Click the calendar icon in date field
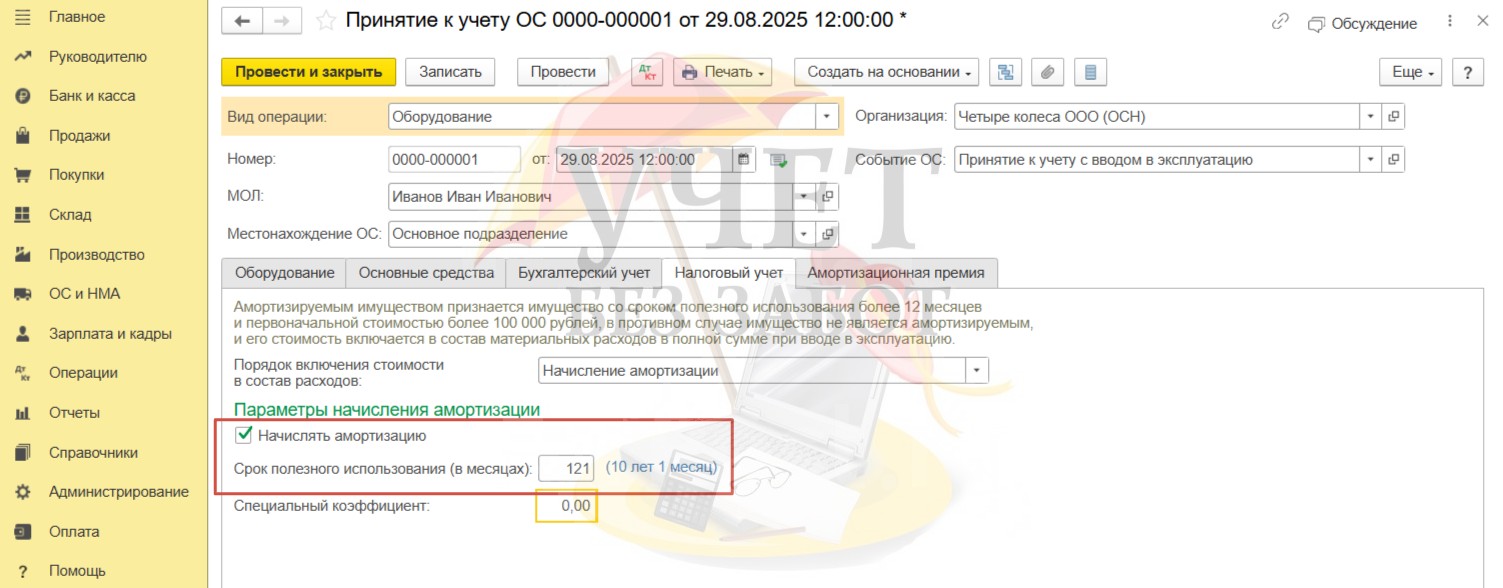Viewport: 1503px width, 588px height. coord(742,159)
